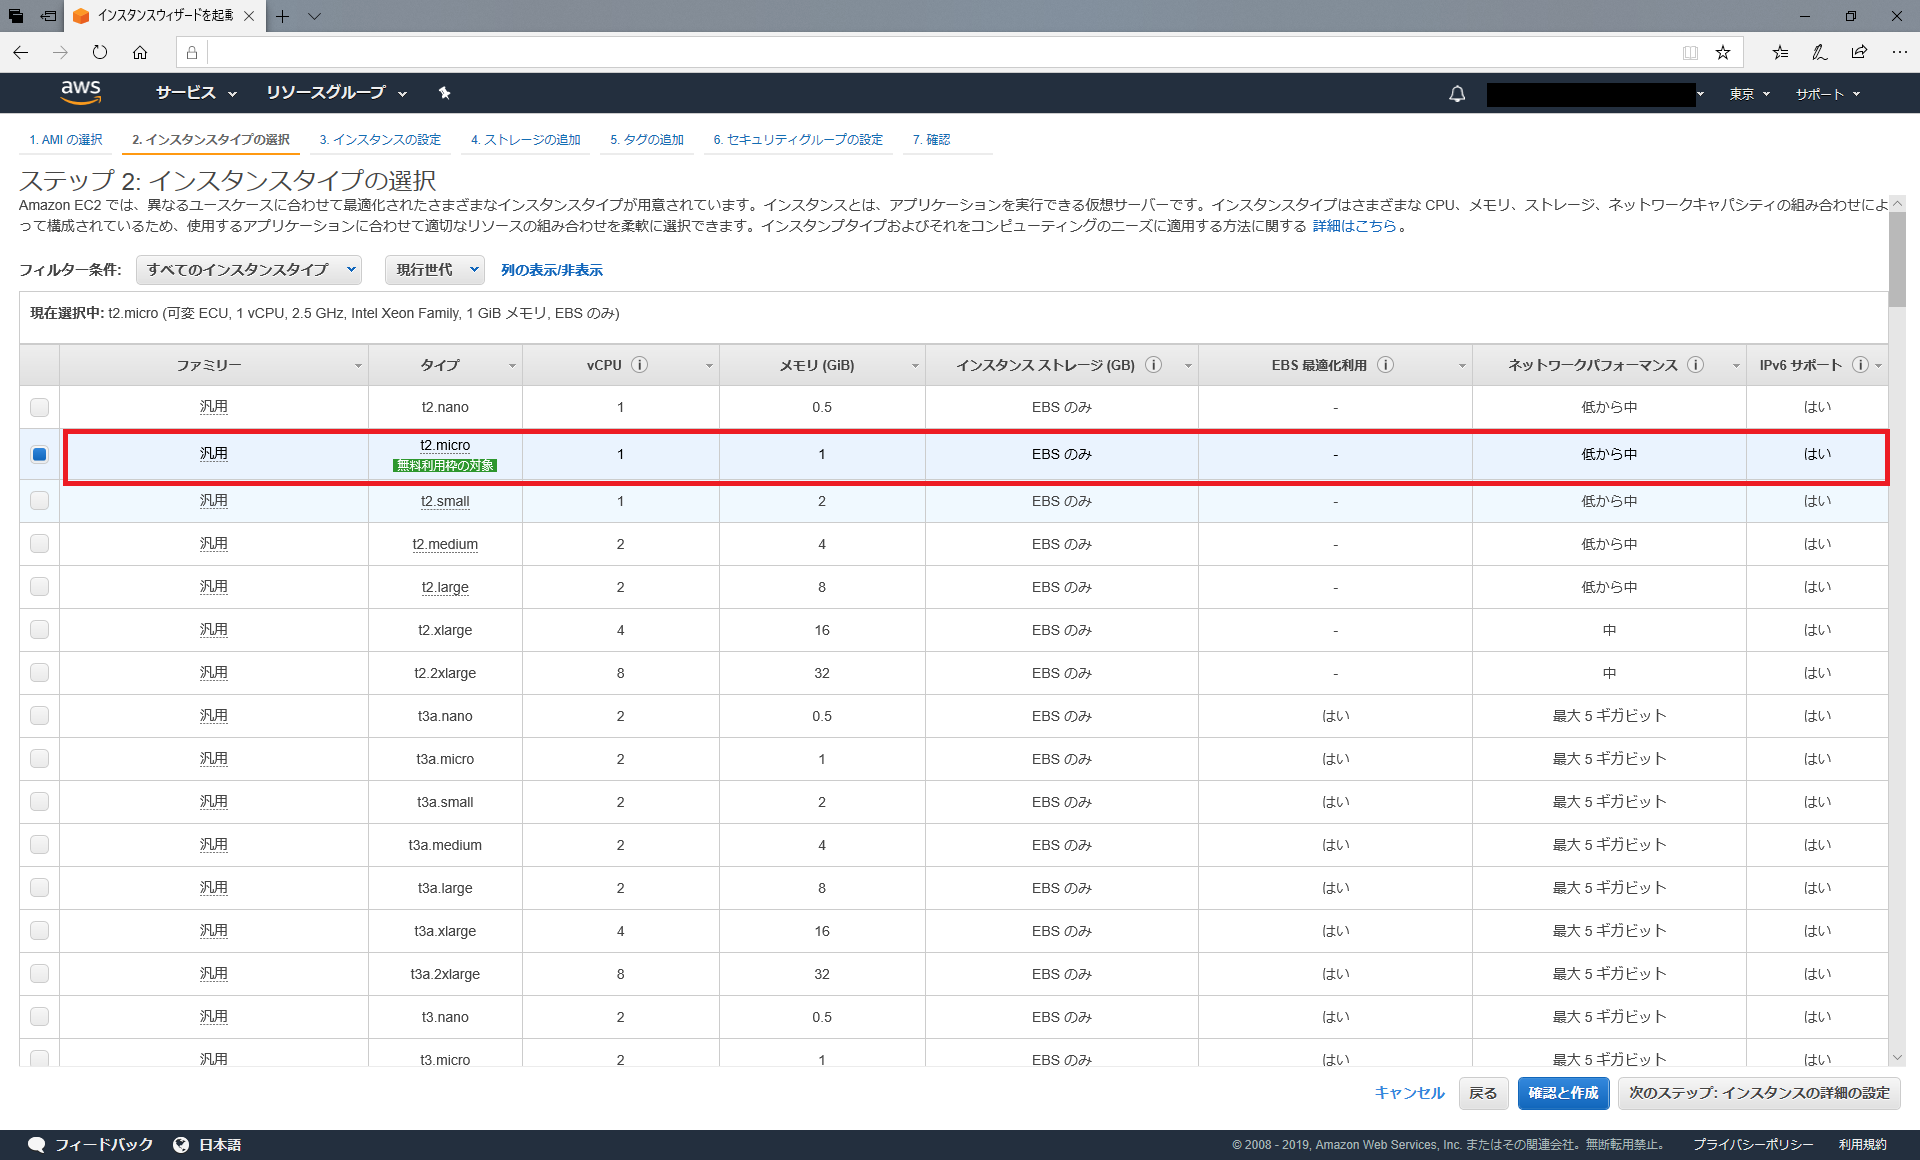Click the instance storage column info icon

[x=1153, y=365]
